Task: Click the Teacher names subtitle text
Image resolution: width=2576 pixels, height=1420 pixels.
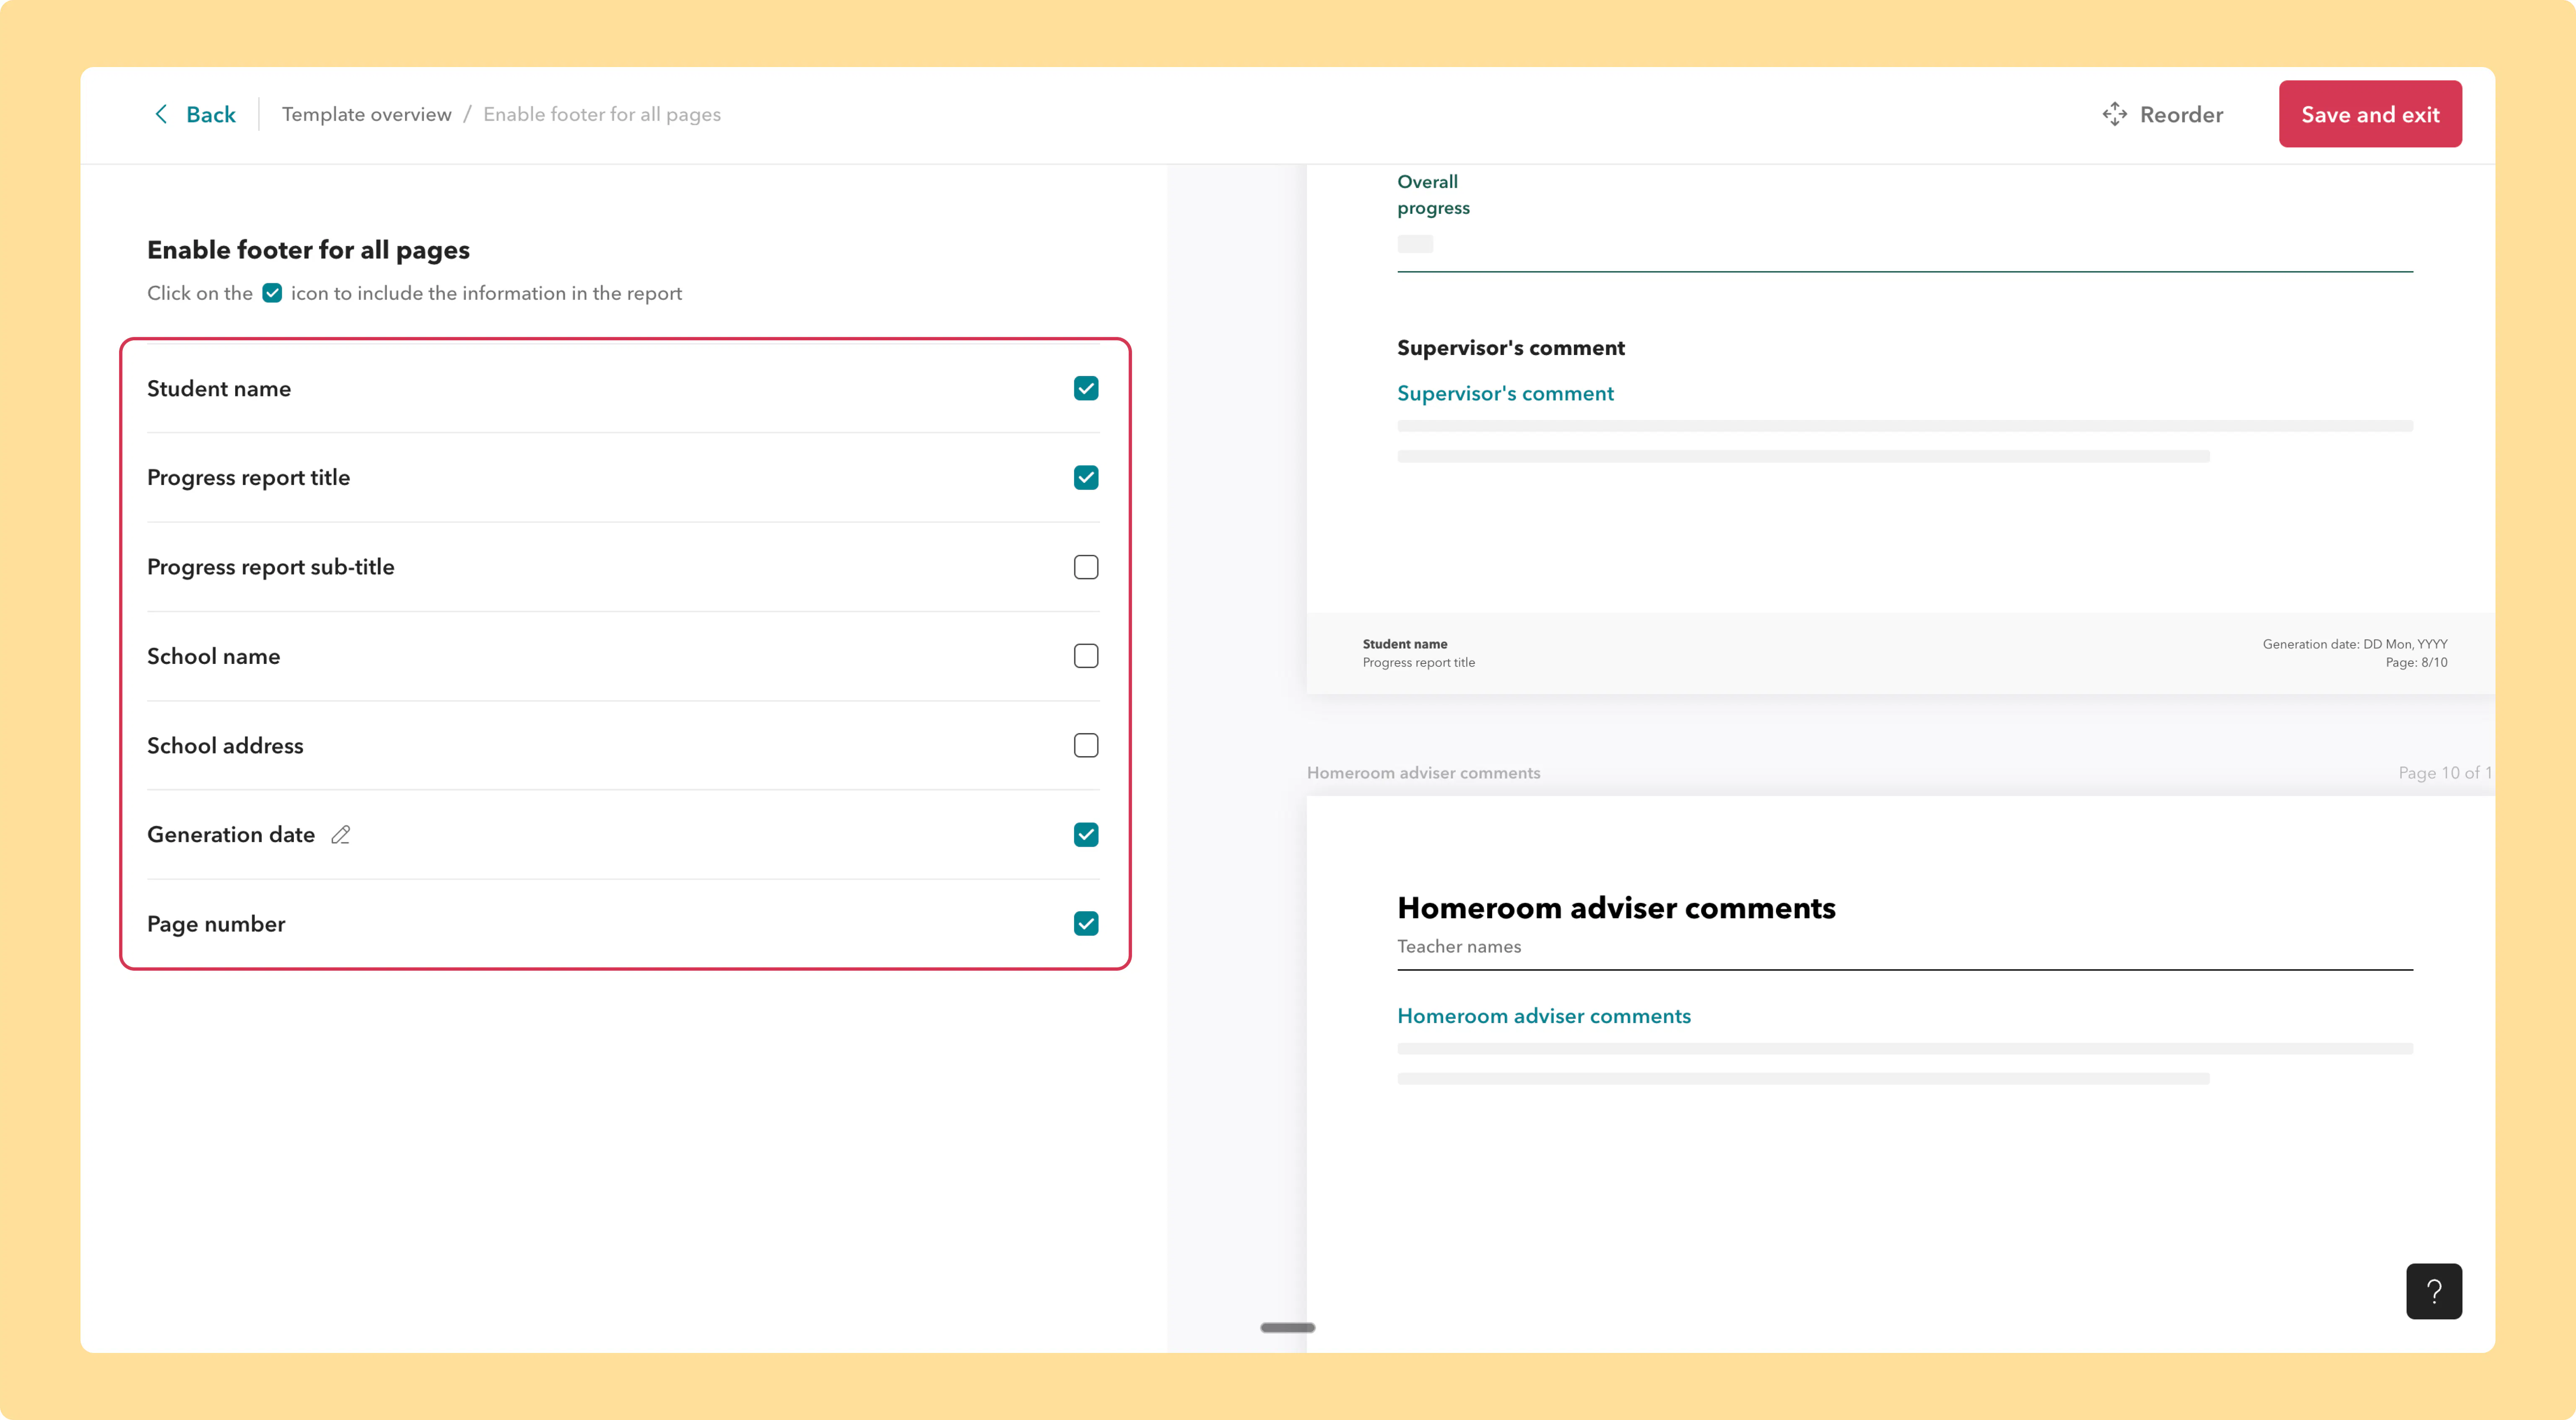Action: (x=1459, y=946)
